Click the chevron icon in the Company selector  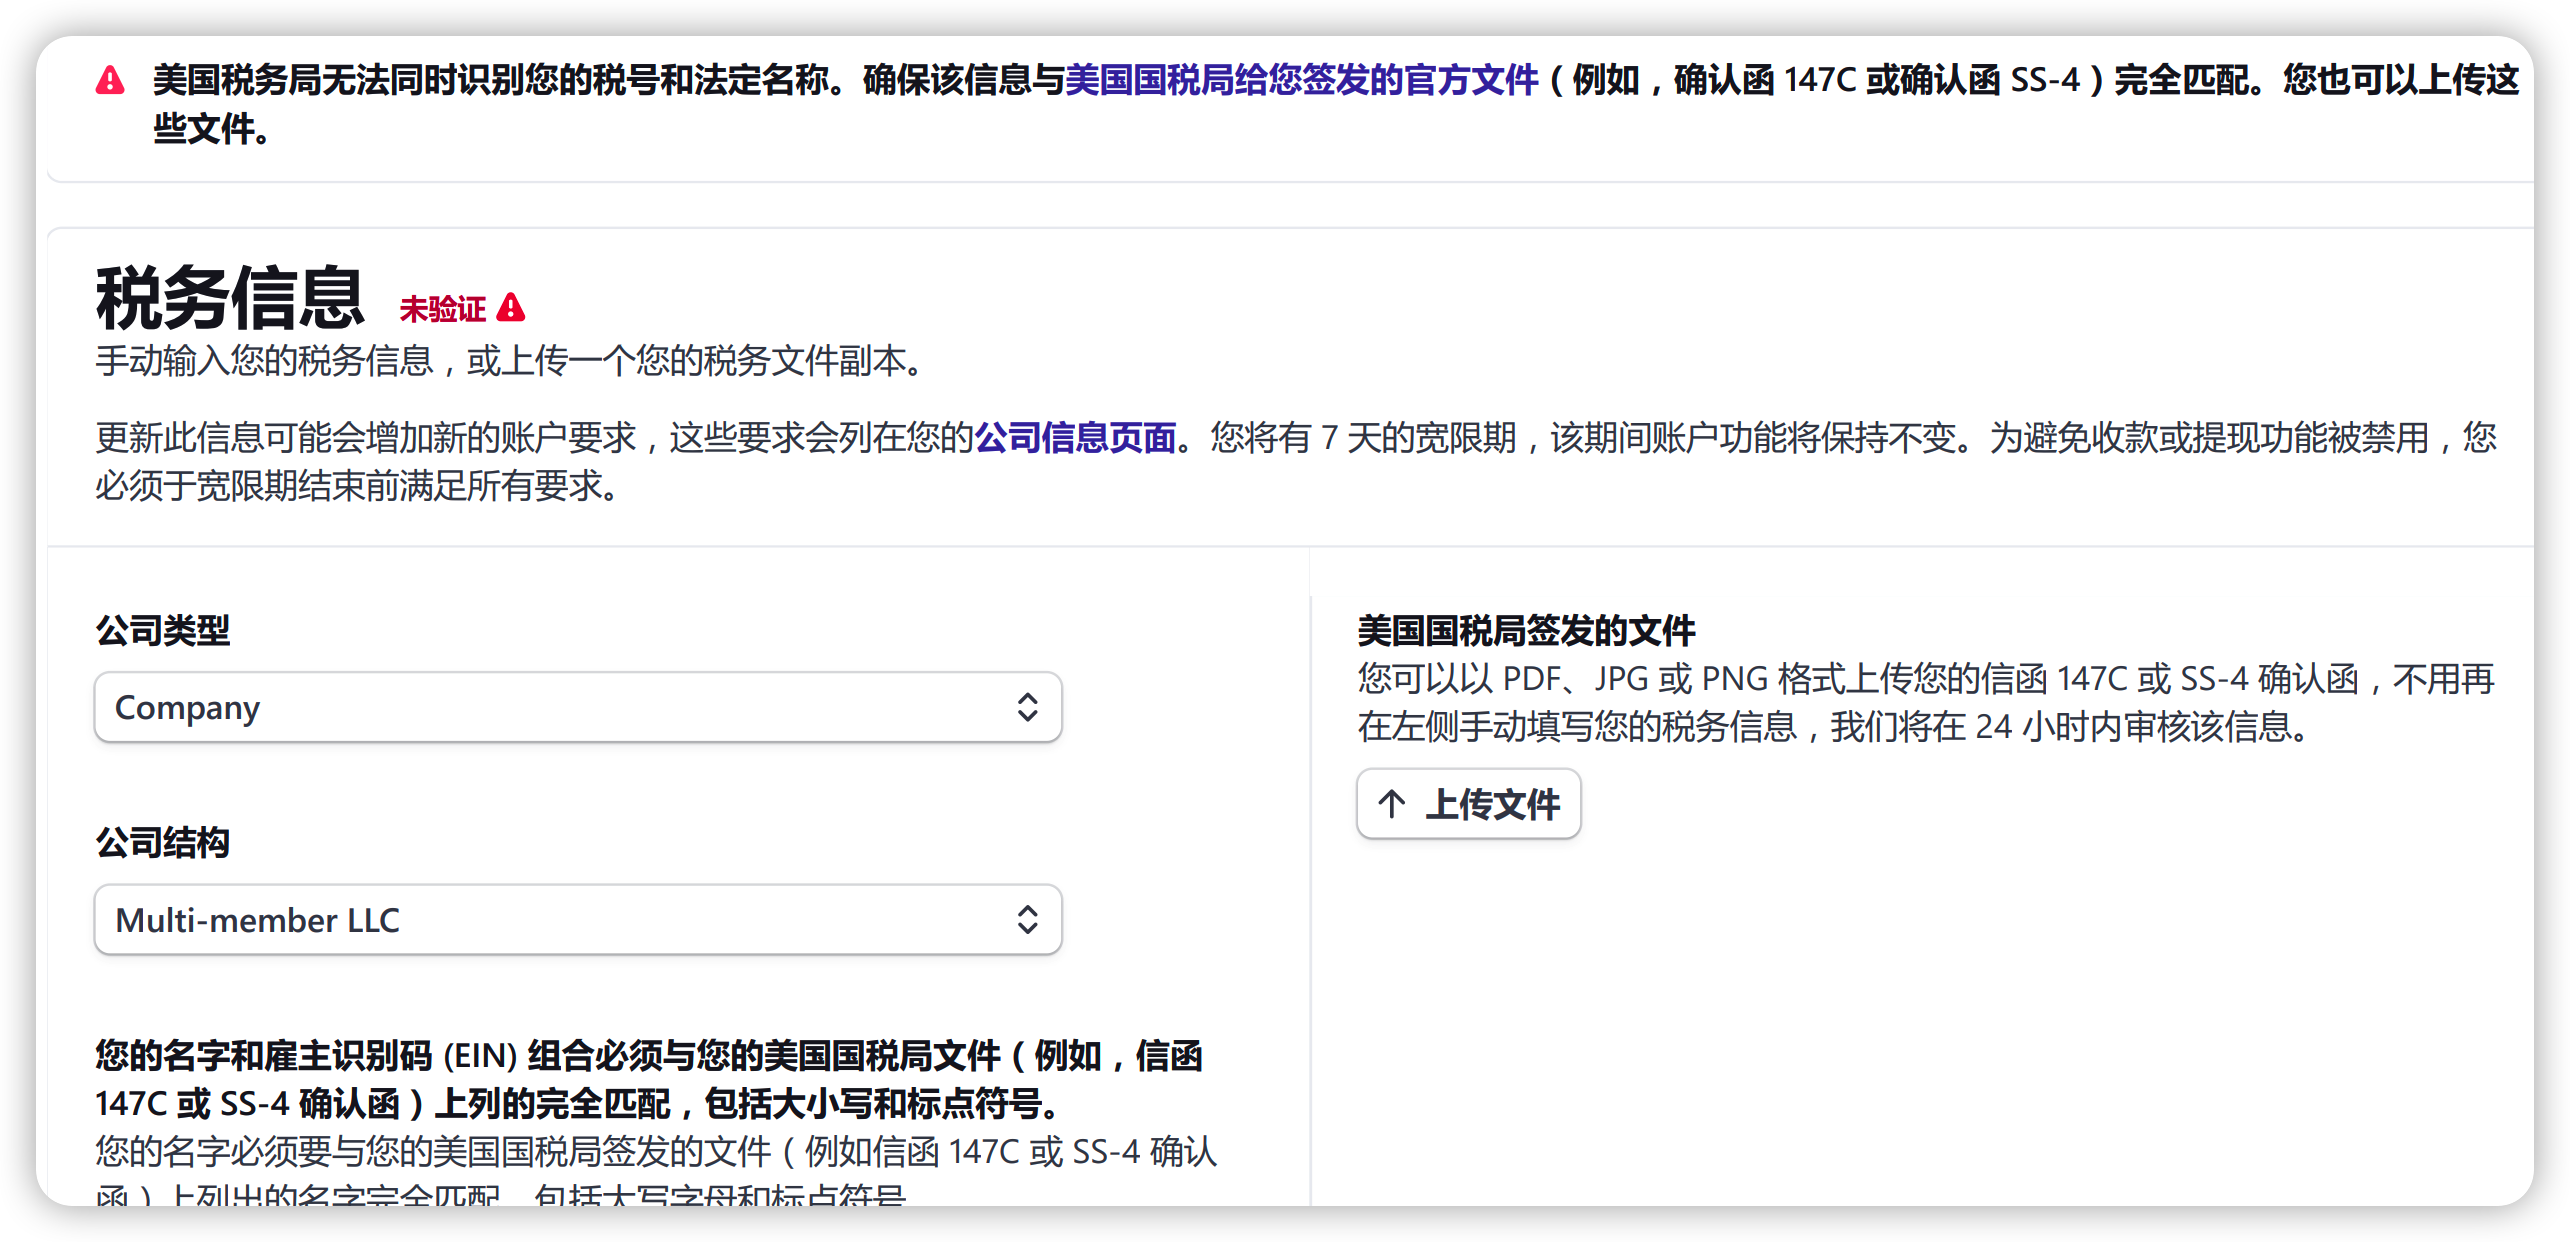(1029, 707)
